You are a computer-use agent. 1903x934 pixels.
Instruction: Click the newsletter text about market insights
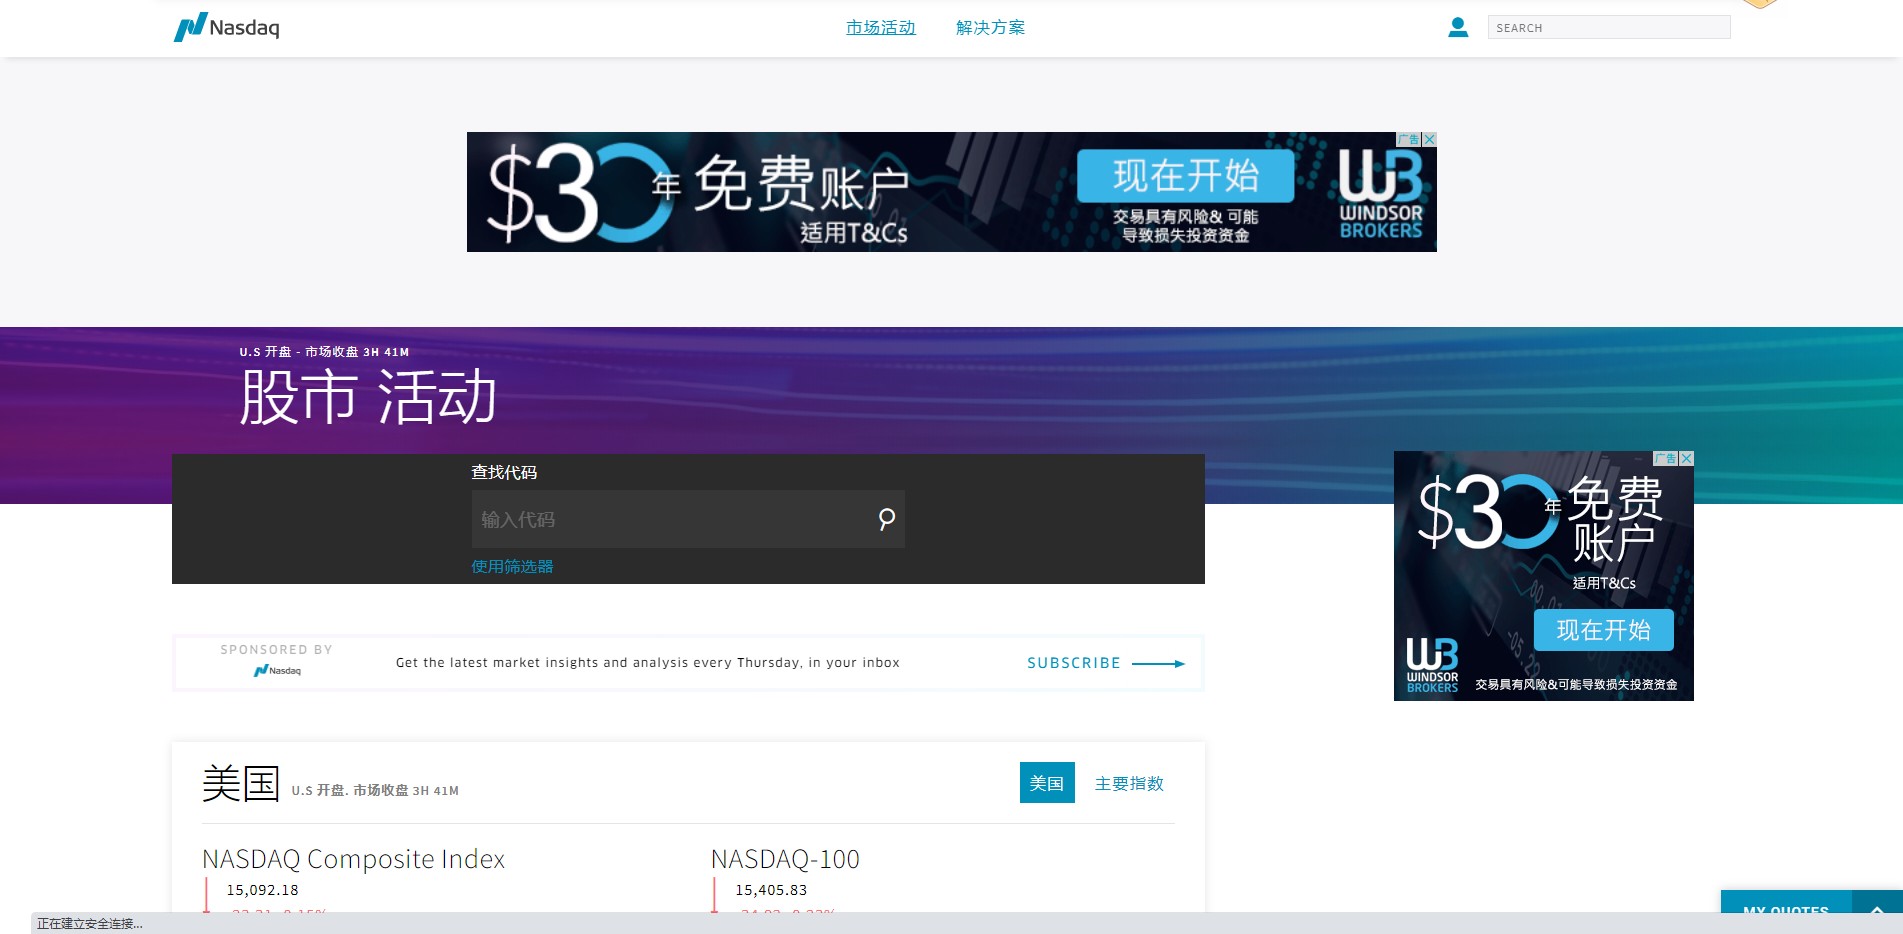coord(648,663)
